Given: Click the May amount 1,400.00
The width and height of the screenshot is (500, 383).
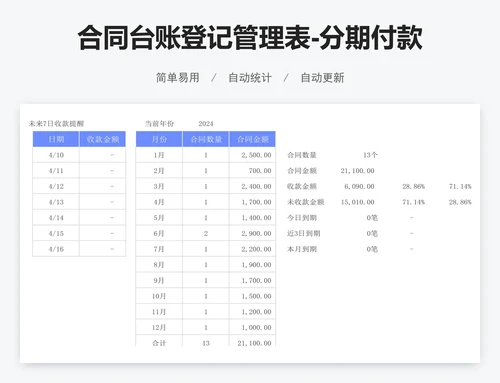Looking at the screenshot, I should [256, 218].
